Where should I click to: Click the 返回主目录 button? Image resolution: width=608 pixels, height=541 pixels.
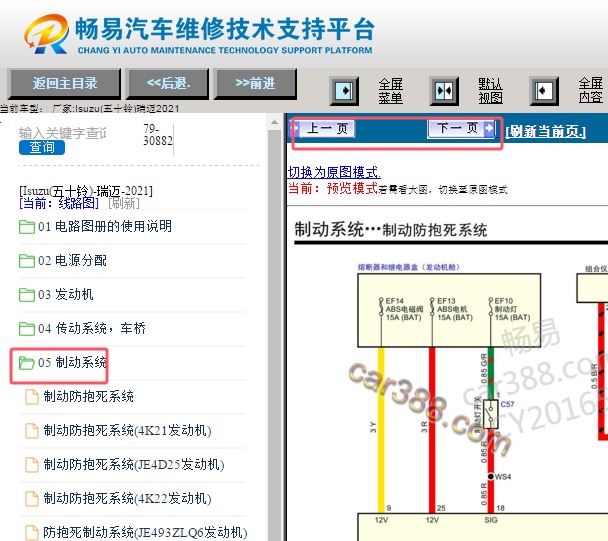(64, 83)
